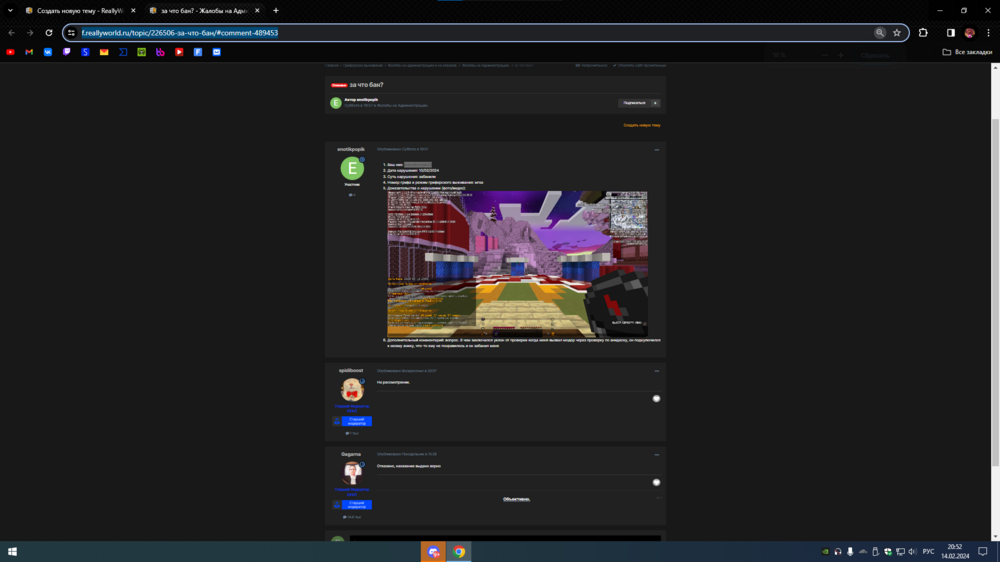Go back to the previous page
Screen dimensions: 1000x562
pos(11,33)
